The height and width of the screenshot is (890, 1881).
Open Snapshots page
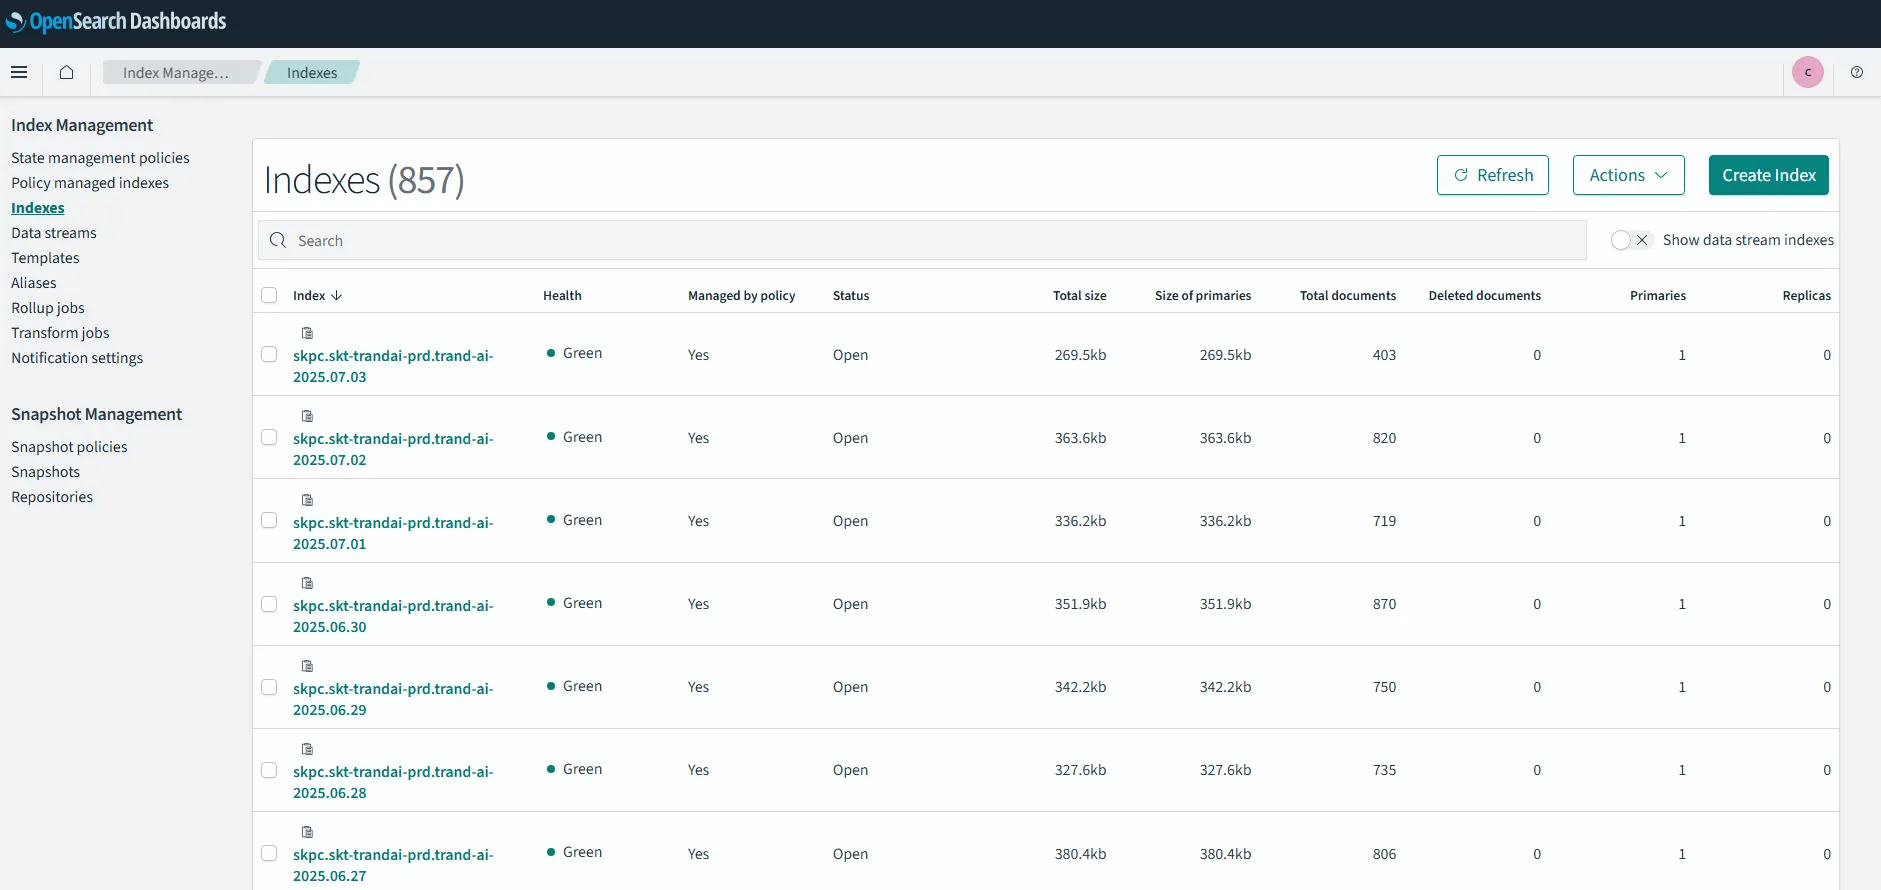coord(45,472)
